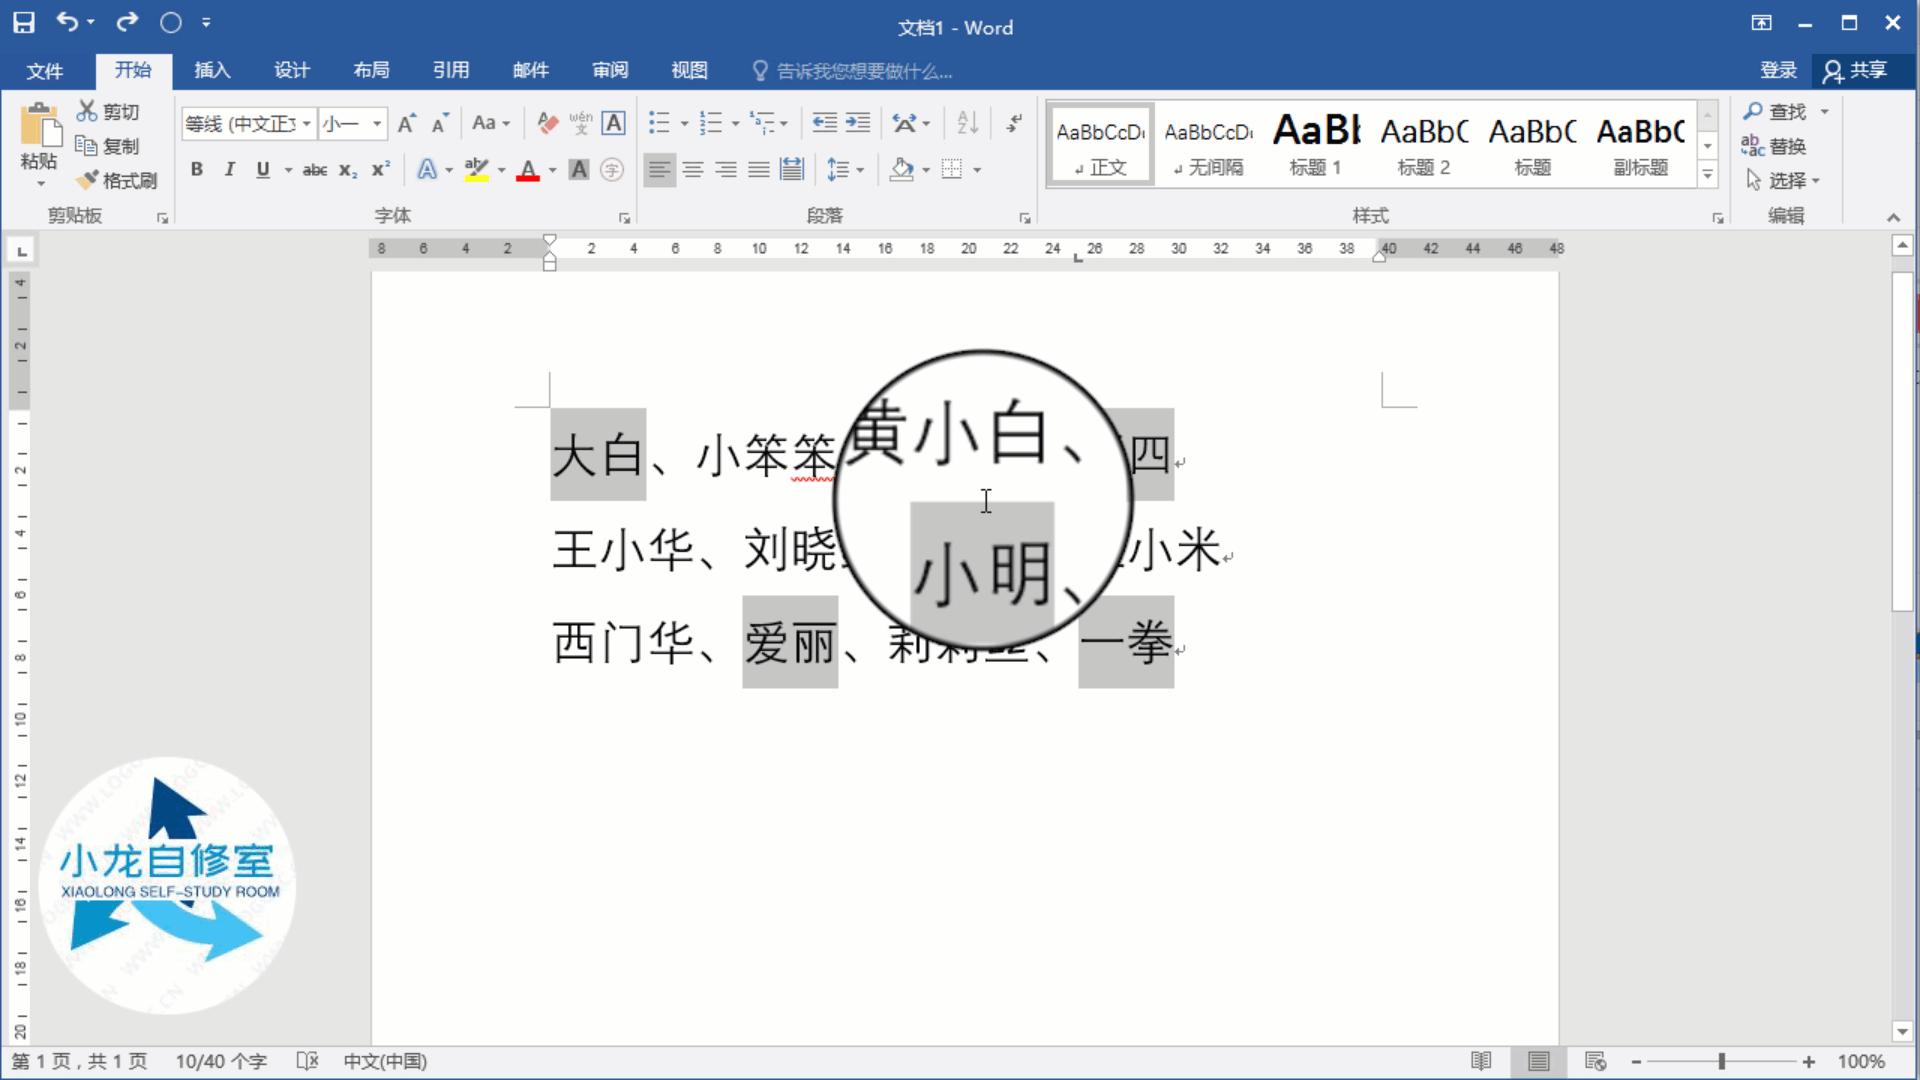Click the 登录 sign-in link
The width and height of the screenshot is (1920, 1080).
(1779, 70)
